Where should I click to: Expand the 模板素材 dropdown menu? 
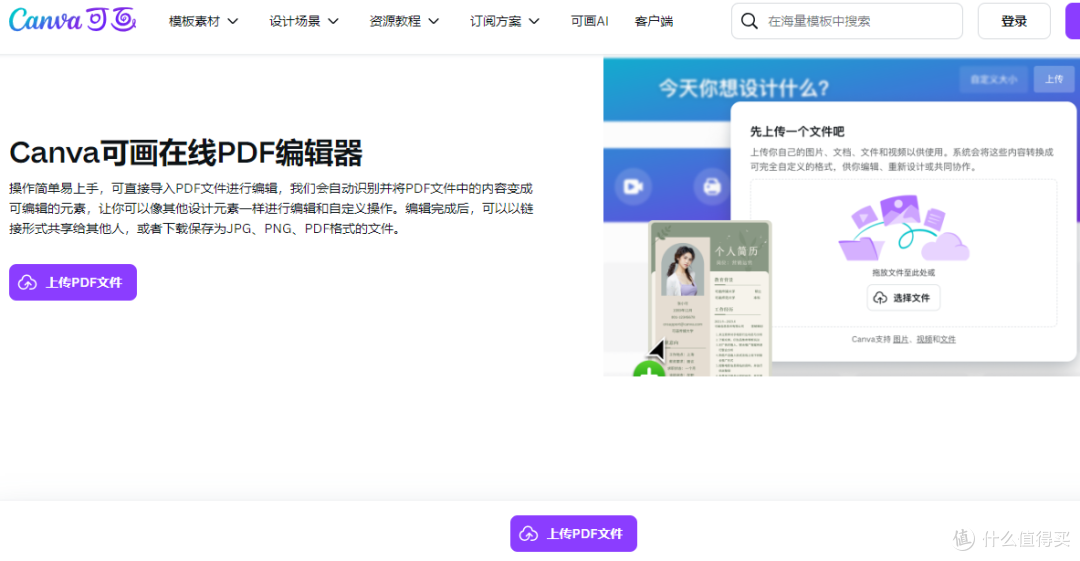203,21
